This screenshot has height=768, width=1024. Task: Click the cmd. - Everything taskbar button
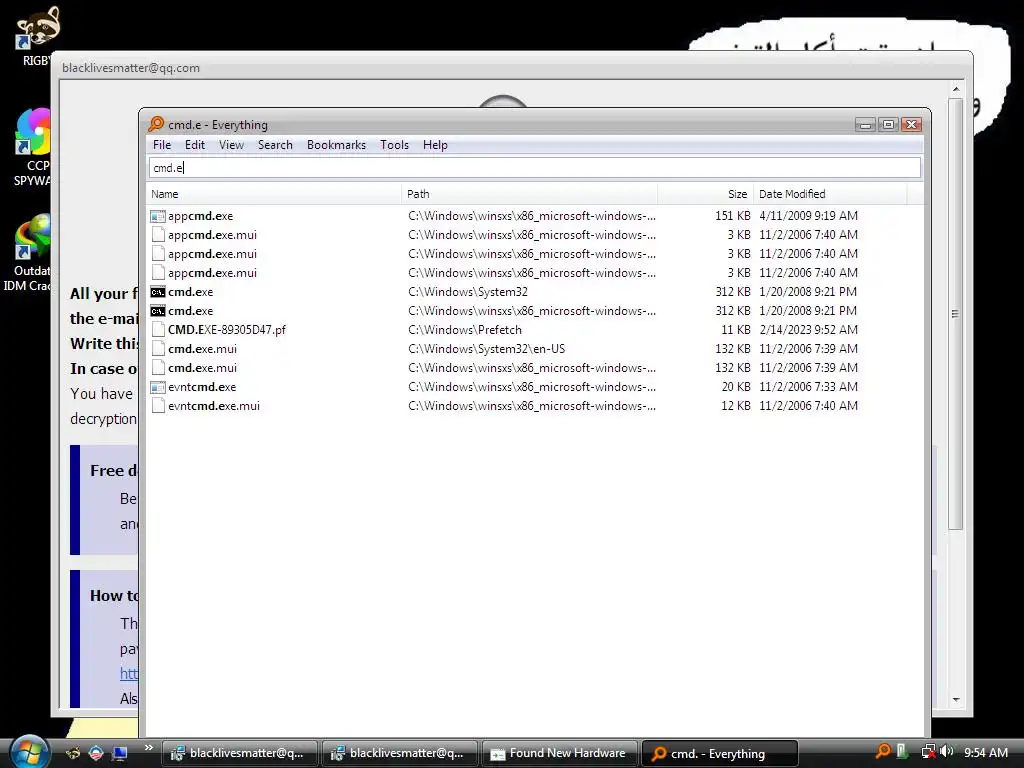coord(720,753)
